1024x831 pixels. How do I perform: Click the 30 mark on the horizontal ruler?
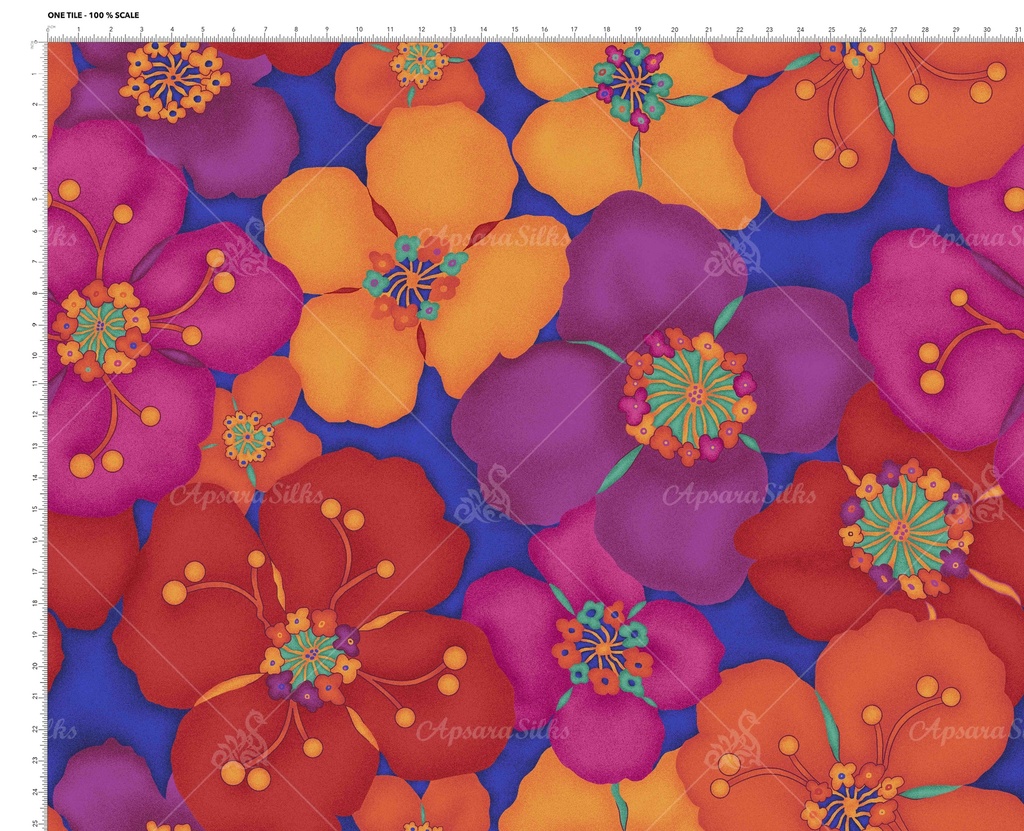(987, 29)
